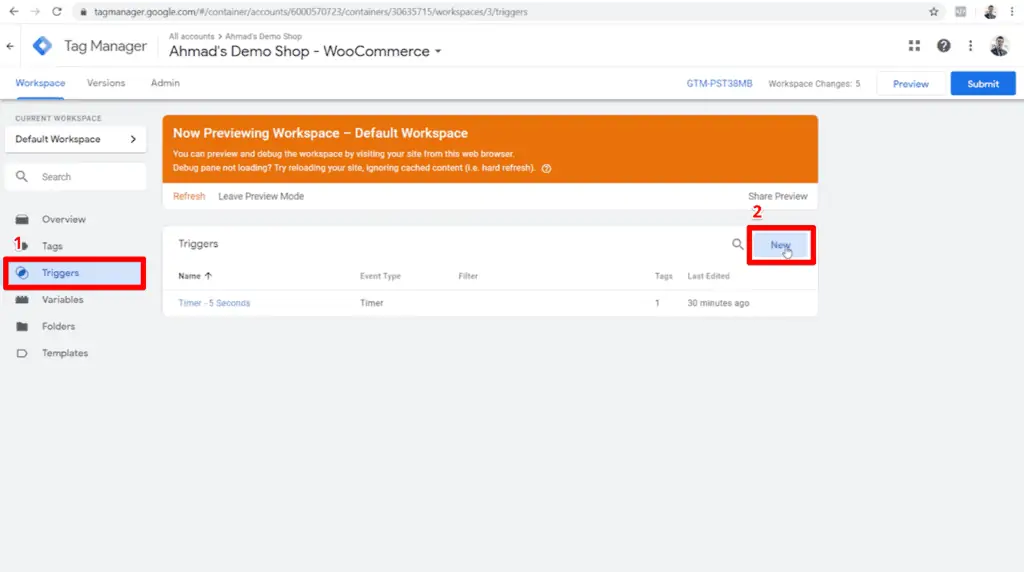Viewport: 1024px width, 572px height.
Task: Click the Tag Manager back arrow
Action: [10, 46]
